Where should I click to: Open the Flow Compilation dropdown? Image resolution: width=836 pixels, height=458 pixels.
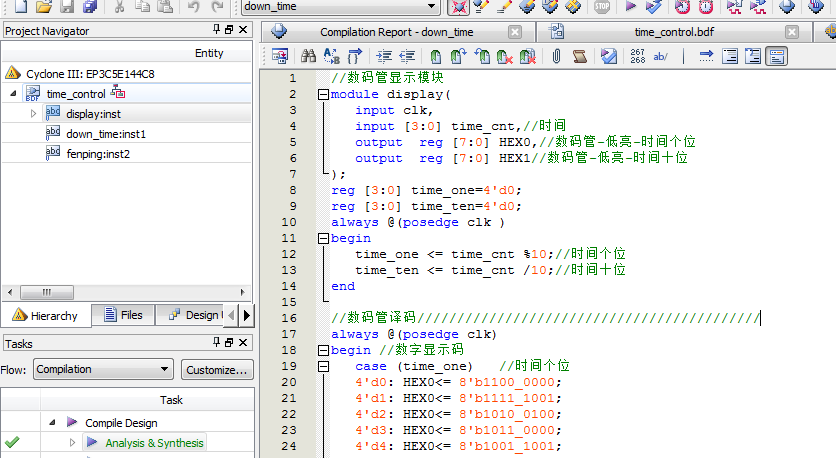point(164,369)
